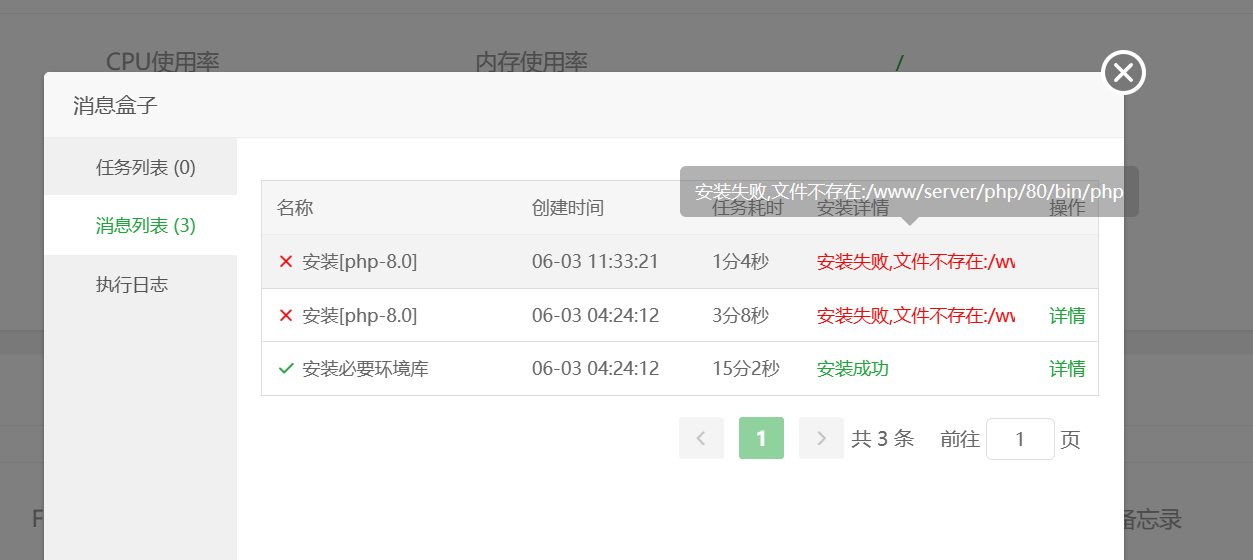Viewport: 1253px width, 560px height.
Task: Click CPU使用率 label in background page
Action: (x=162, y=61)
